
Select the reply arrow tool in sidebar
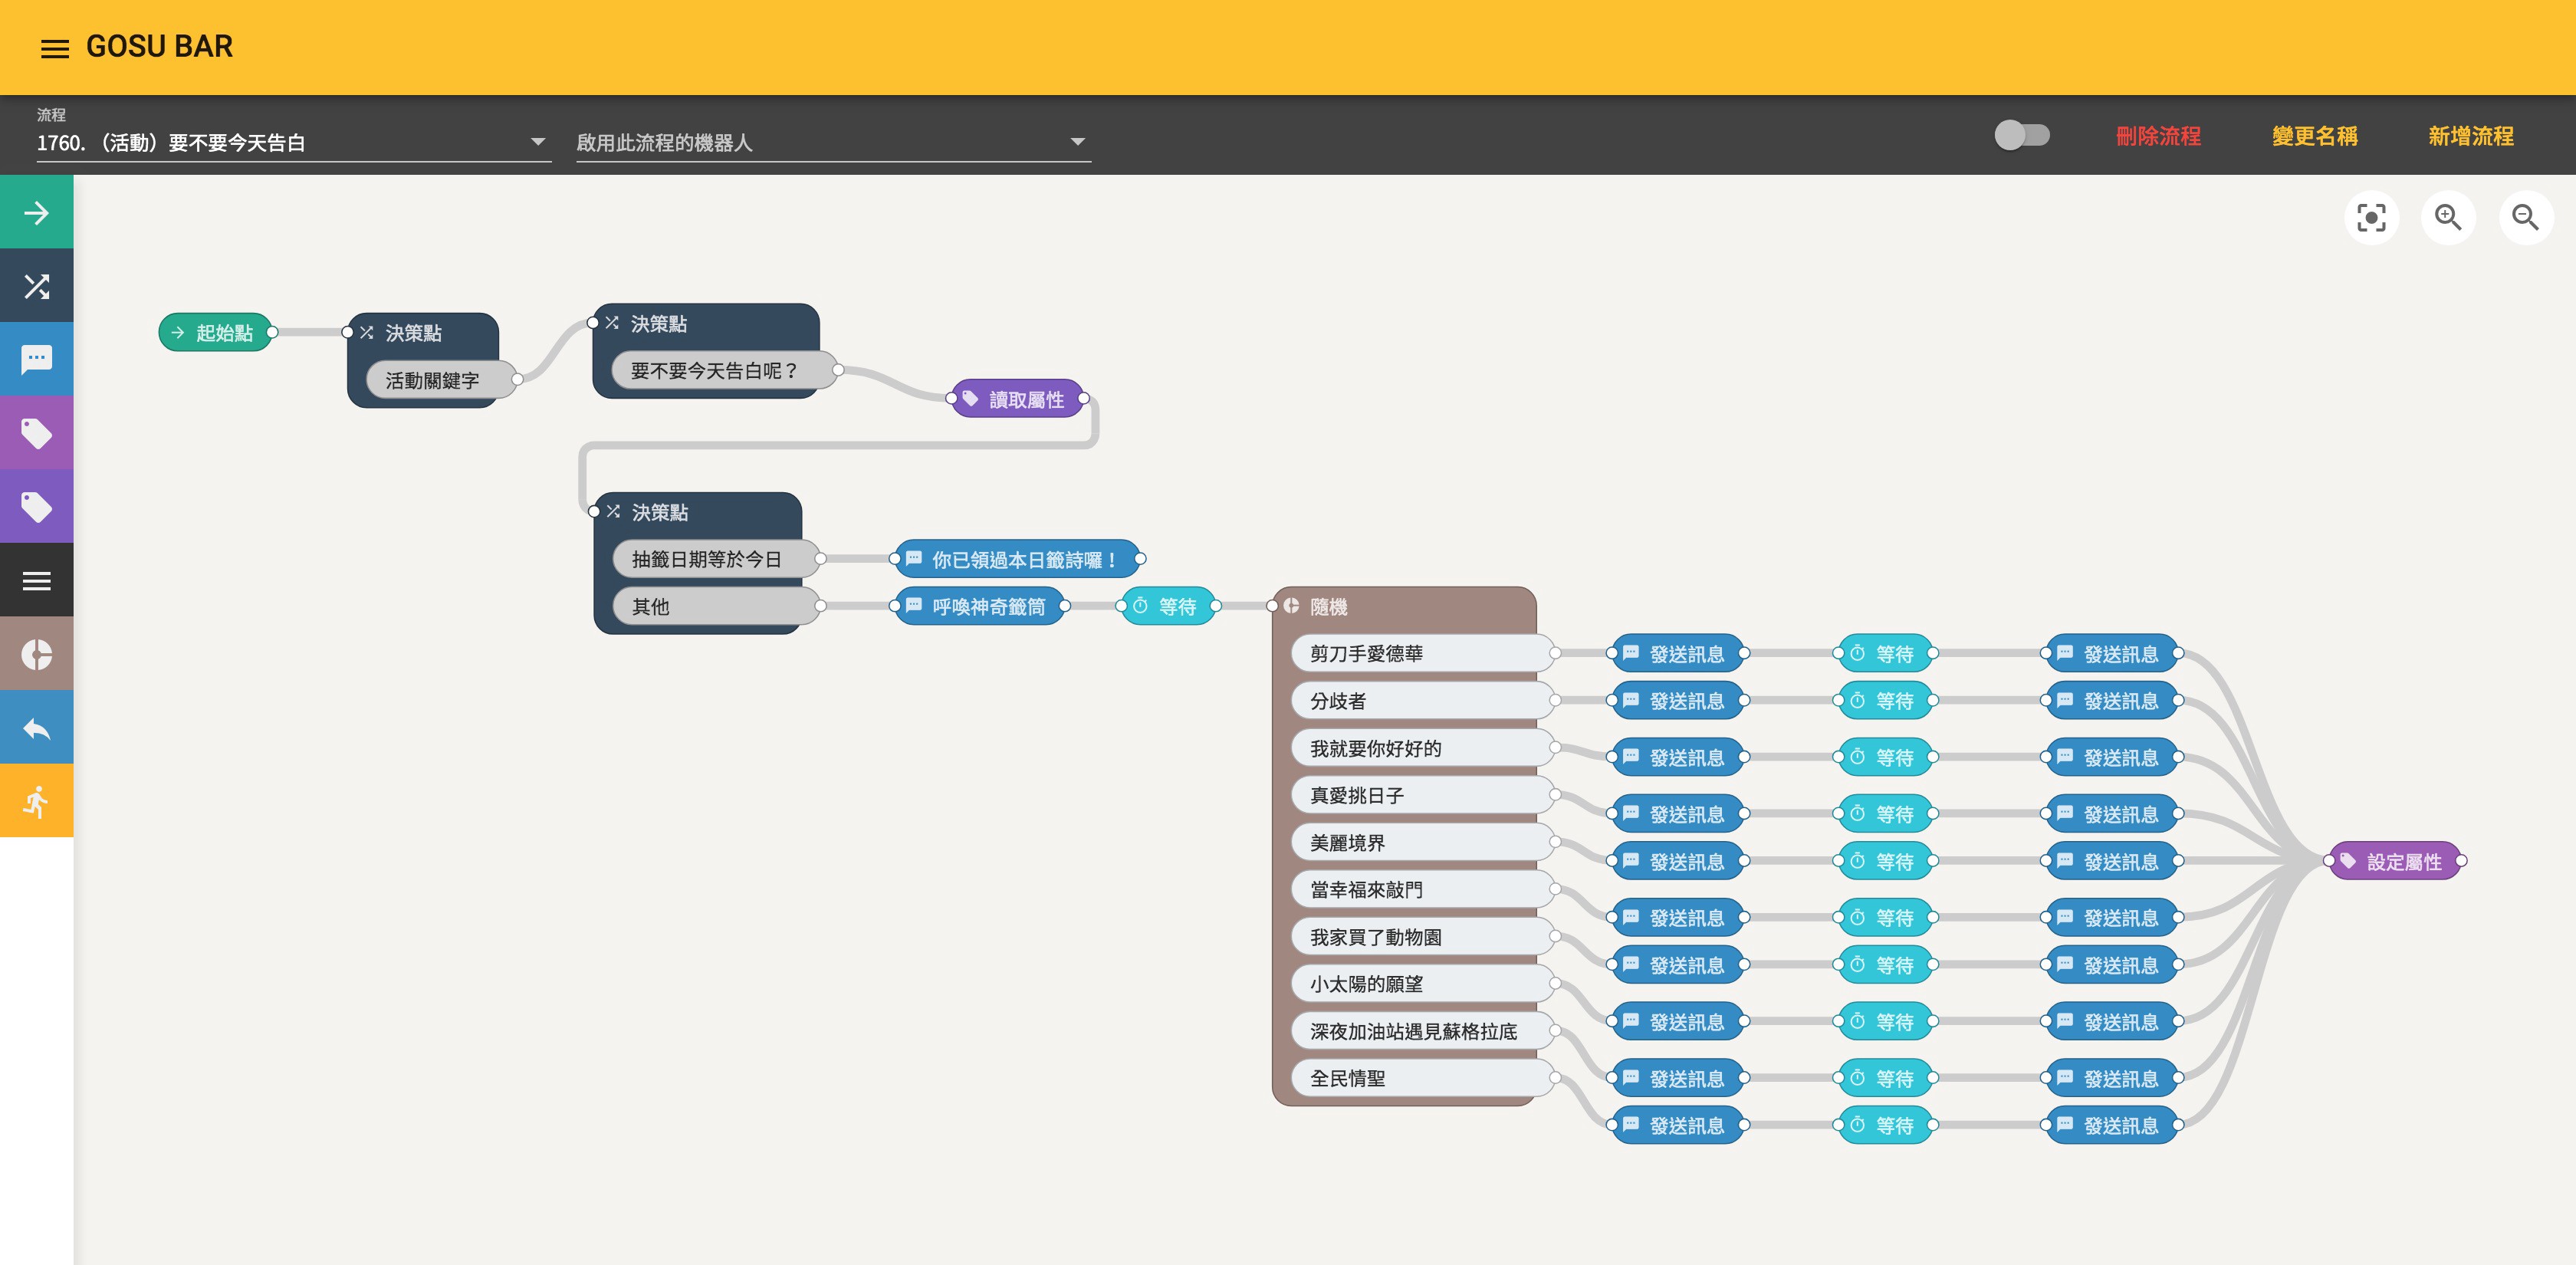coord(37,728)
